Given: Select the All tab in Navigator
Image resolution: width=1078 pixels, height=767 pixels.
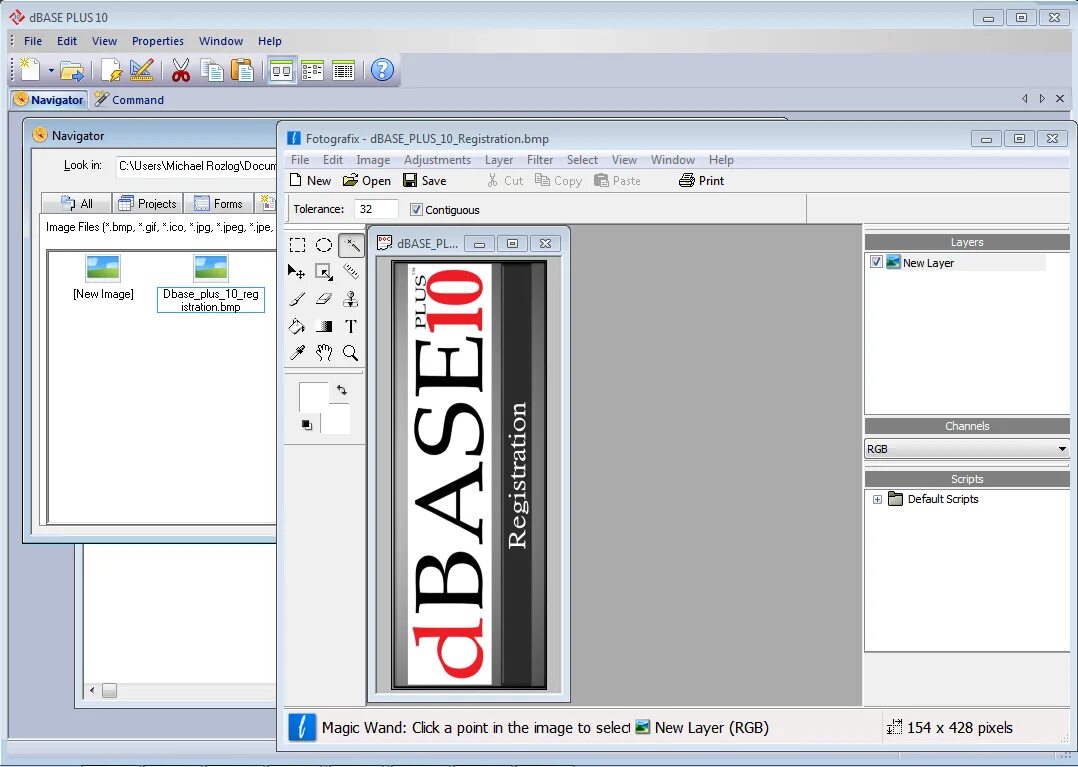Looking at the screenshot, I should (x=76, y=203).
